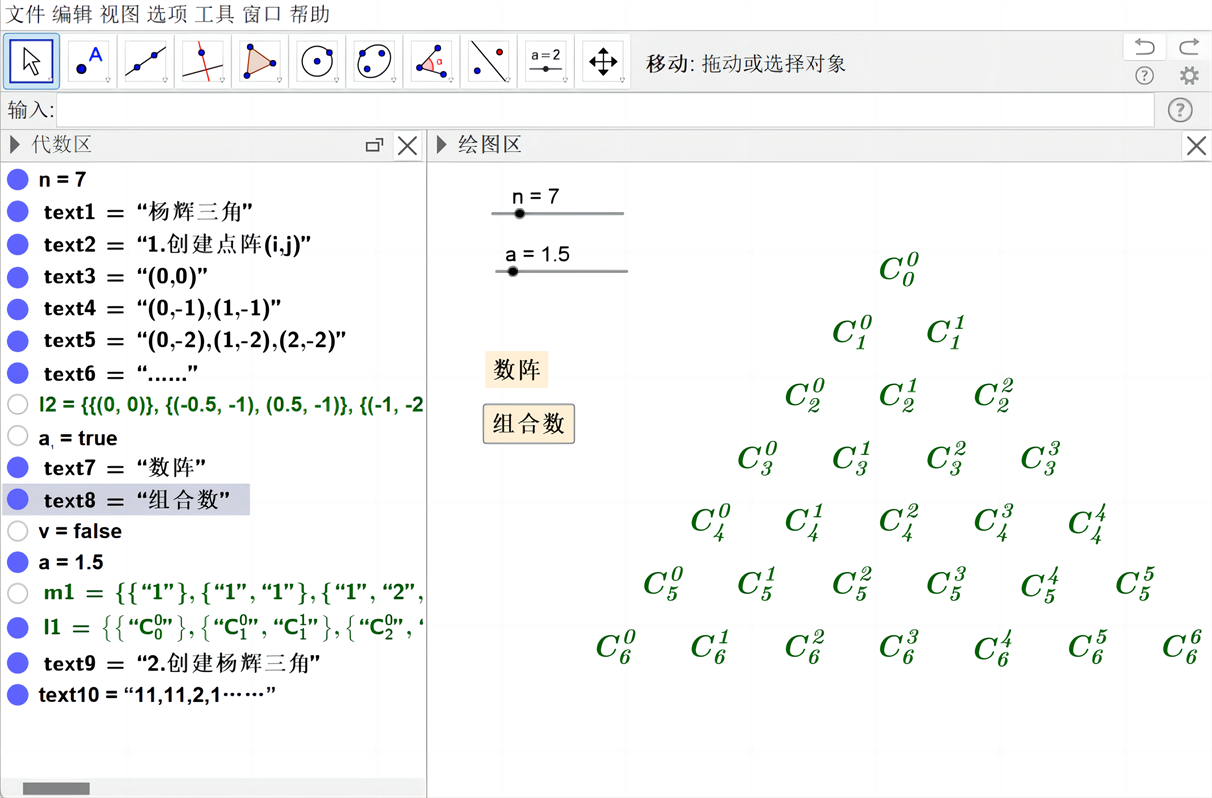
Task: Open the input help button
Action: [x=1181, y=110]
